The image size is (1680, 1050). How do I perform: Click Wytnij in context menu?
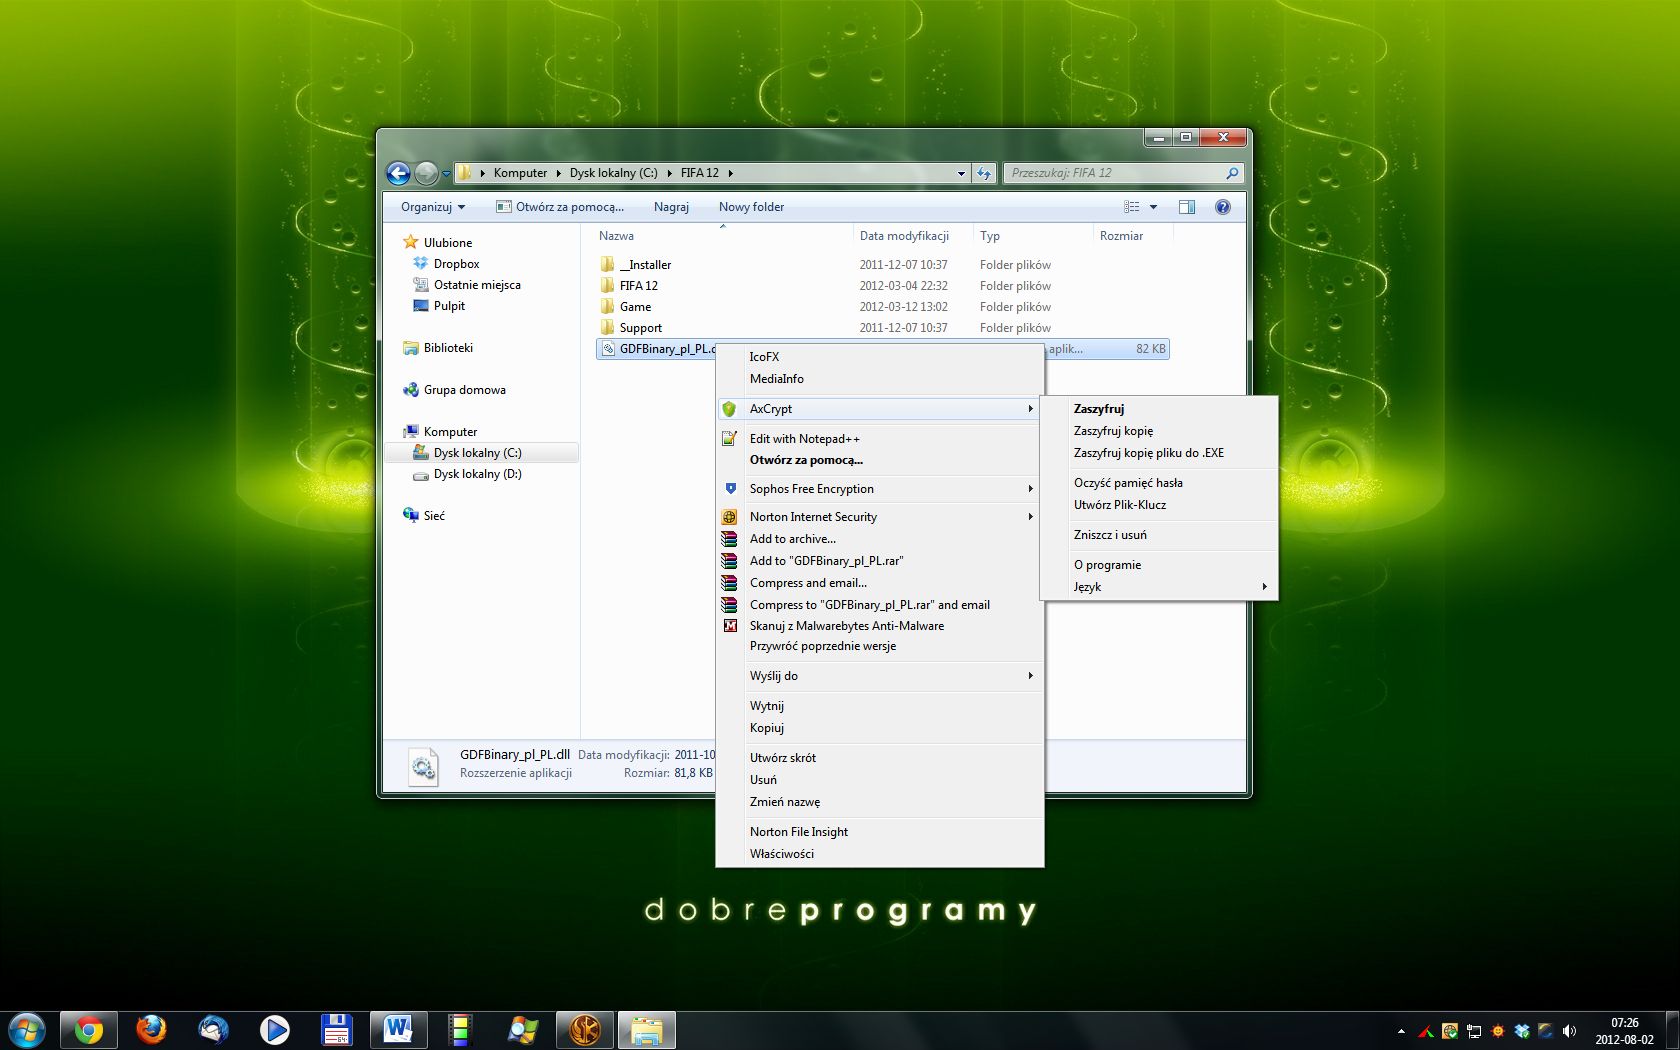pos(878,705)
